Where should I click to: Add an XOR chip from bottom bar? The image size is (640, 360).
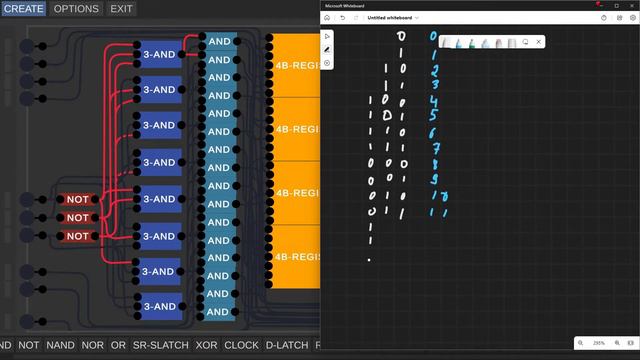pyautogui.click(x=206, y=345)
